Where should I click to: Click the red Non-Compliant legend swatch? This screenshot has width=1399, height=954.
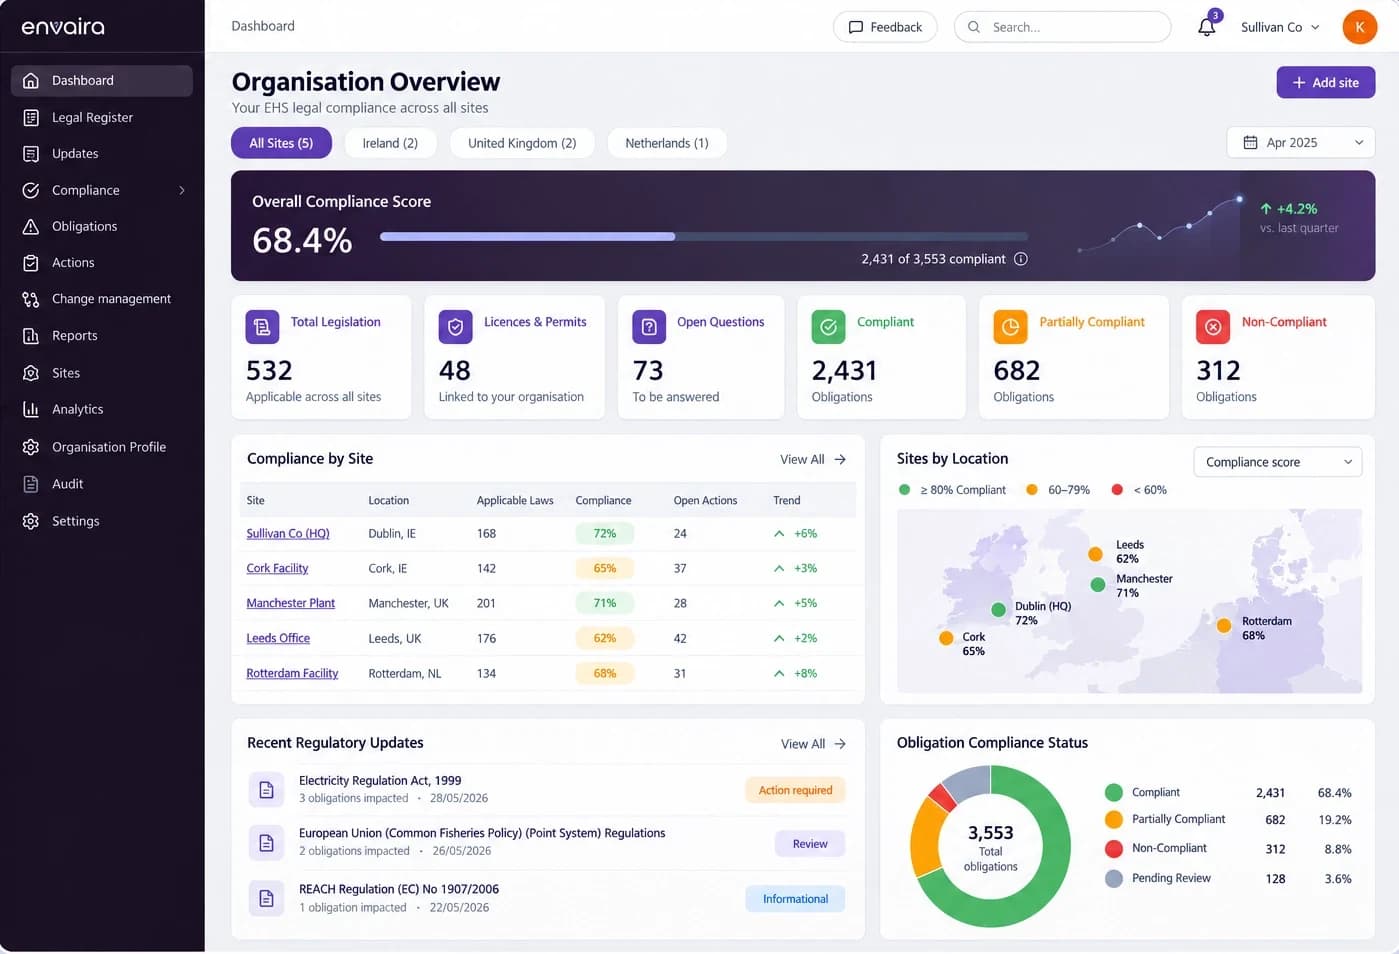pyautogui.click(x=1113, y=849)
